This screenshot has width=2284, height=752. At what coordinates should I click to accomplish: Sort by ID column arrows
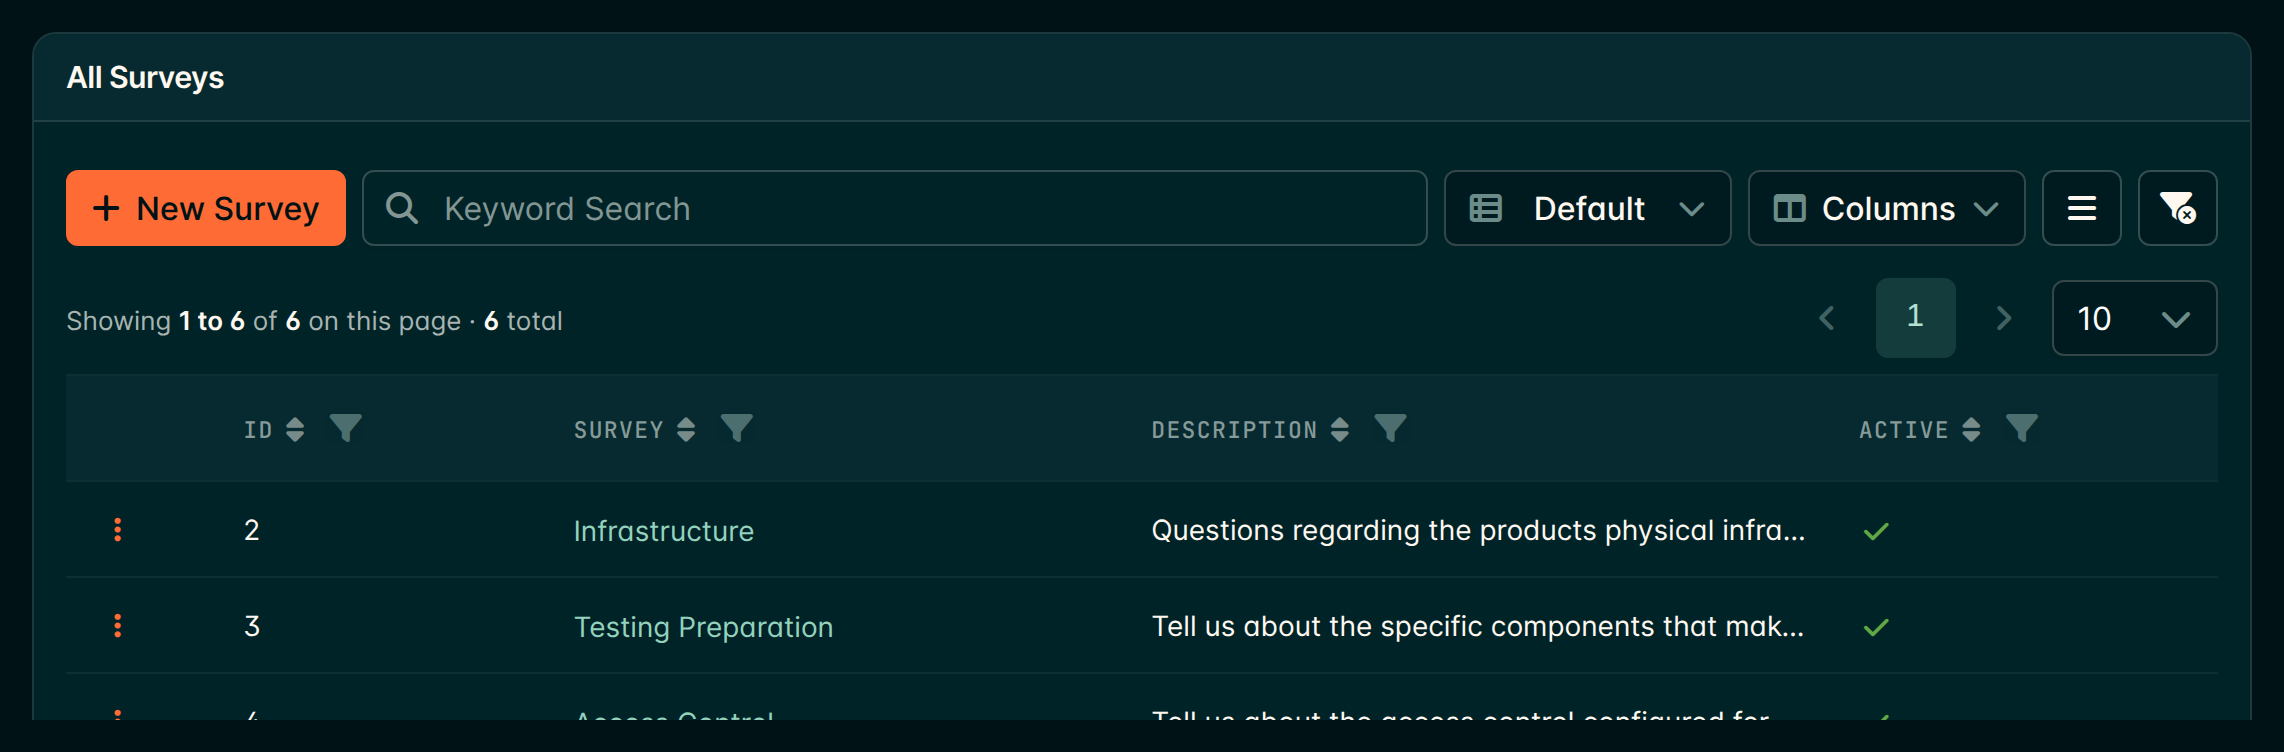pyautogui.click(x=295, y=429)
